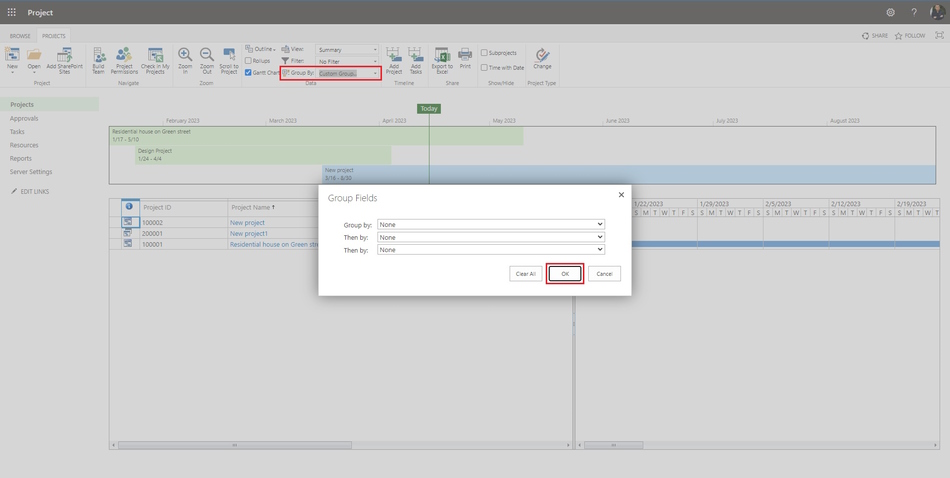Open the New project link
The image size is (950, 478).
coord(247,222)
